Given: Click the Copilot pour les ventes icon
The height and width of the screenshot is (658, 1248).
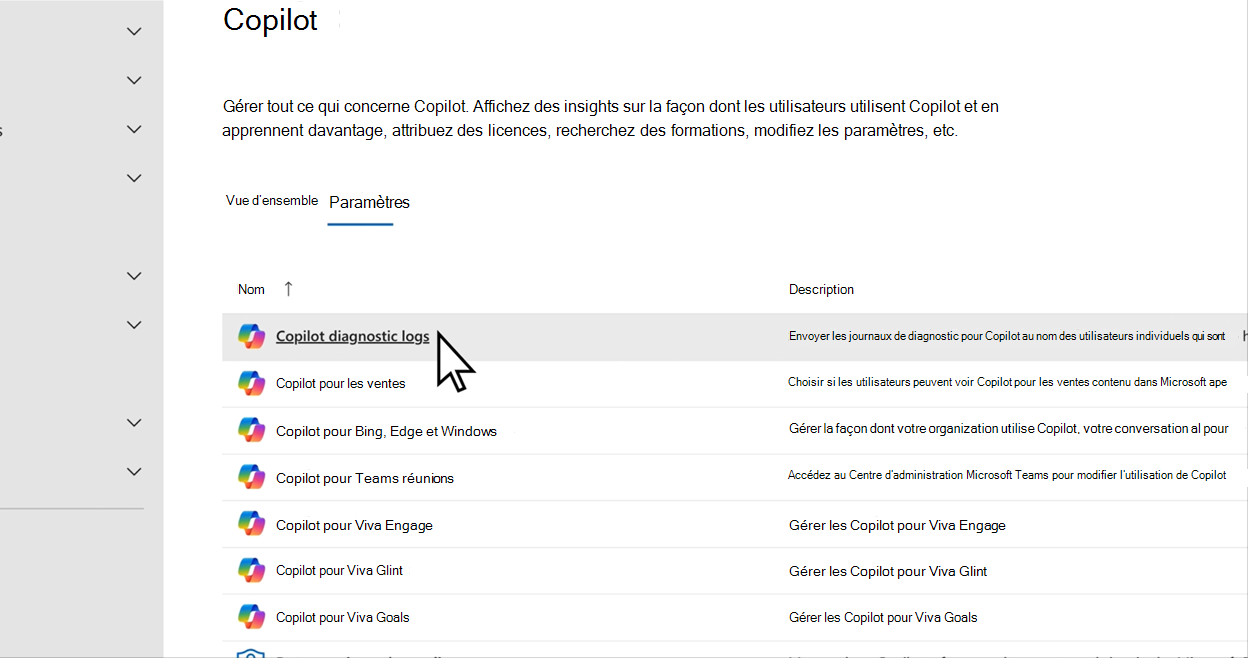Looking at the screenshot, I should click(x=251, y=383).
